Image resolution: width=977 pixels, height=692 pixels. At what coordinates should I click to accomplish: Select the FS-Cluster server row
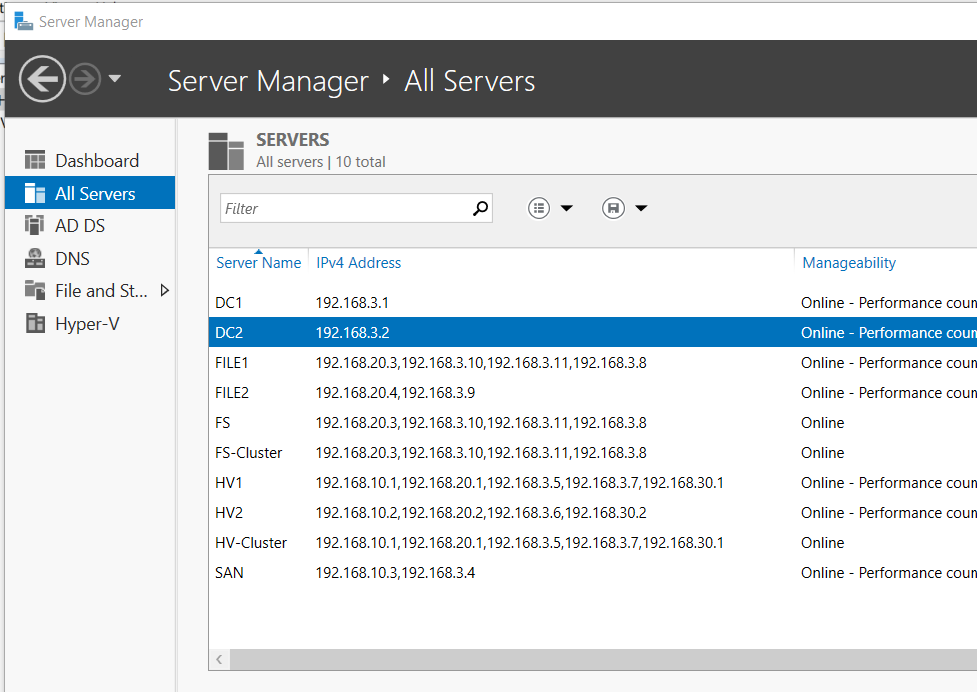(x=593, y=453)
